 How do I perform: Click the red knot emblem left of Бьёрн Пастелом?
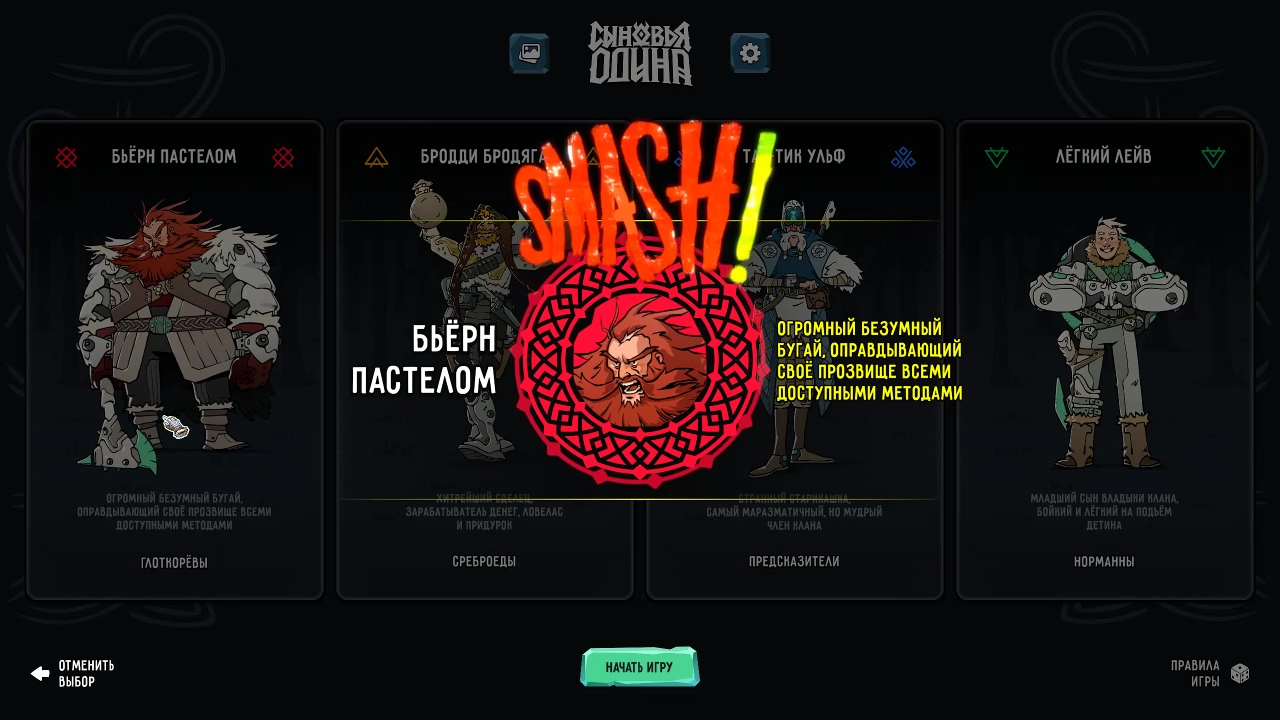tap(66, 157)
